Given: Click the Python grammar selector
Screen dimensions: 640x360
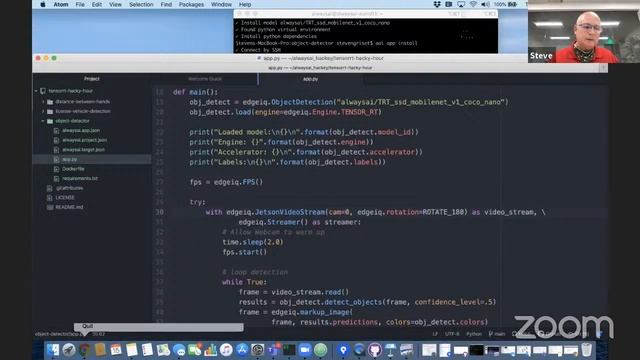Looking at the screenshot, I should coord(474,334).
